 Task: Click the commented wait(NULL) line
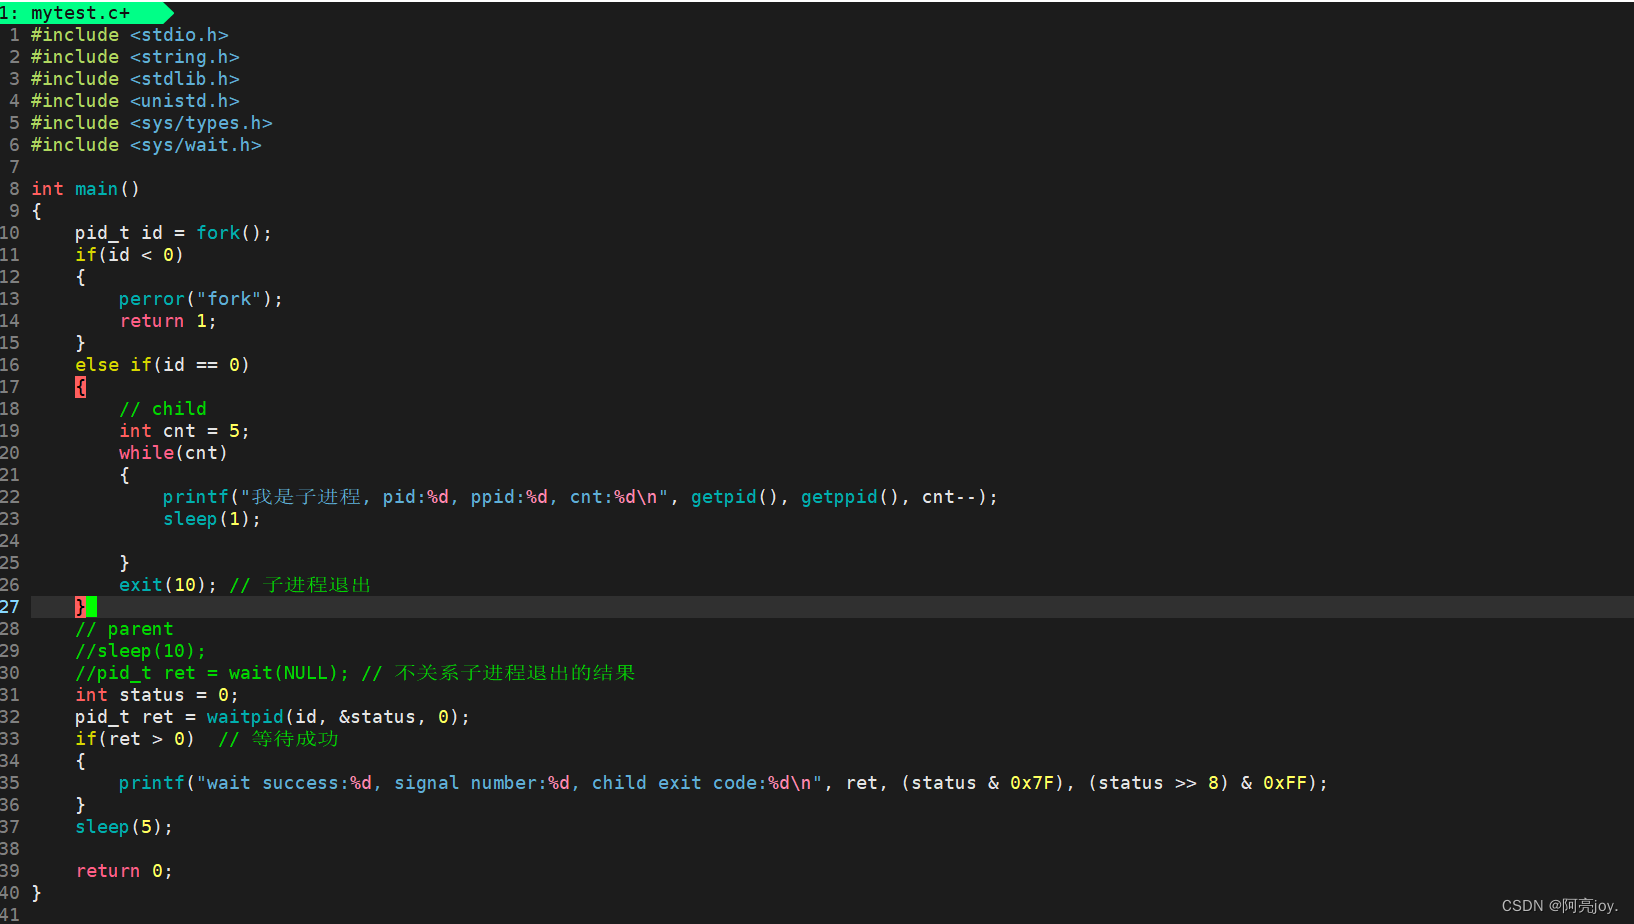tap(355, 673)
